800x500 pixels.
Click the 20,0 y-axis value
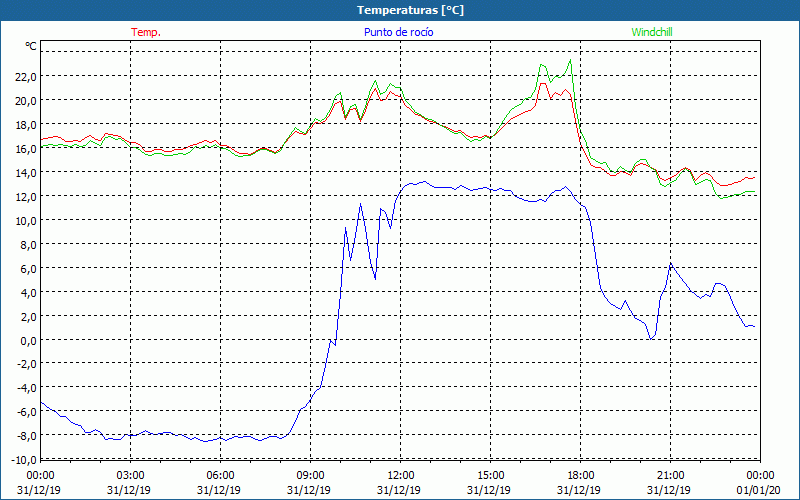click(27, 101)
